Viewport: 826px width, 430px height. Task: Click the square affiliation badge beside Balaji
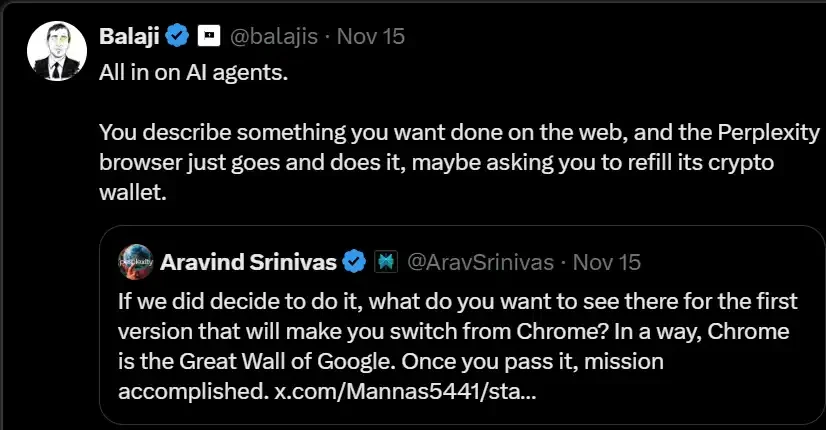[x=208, y=37]
